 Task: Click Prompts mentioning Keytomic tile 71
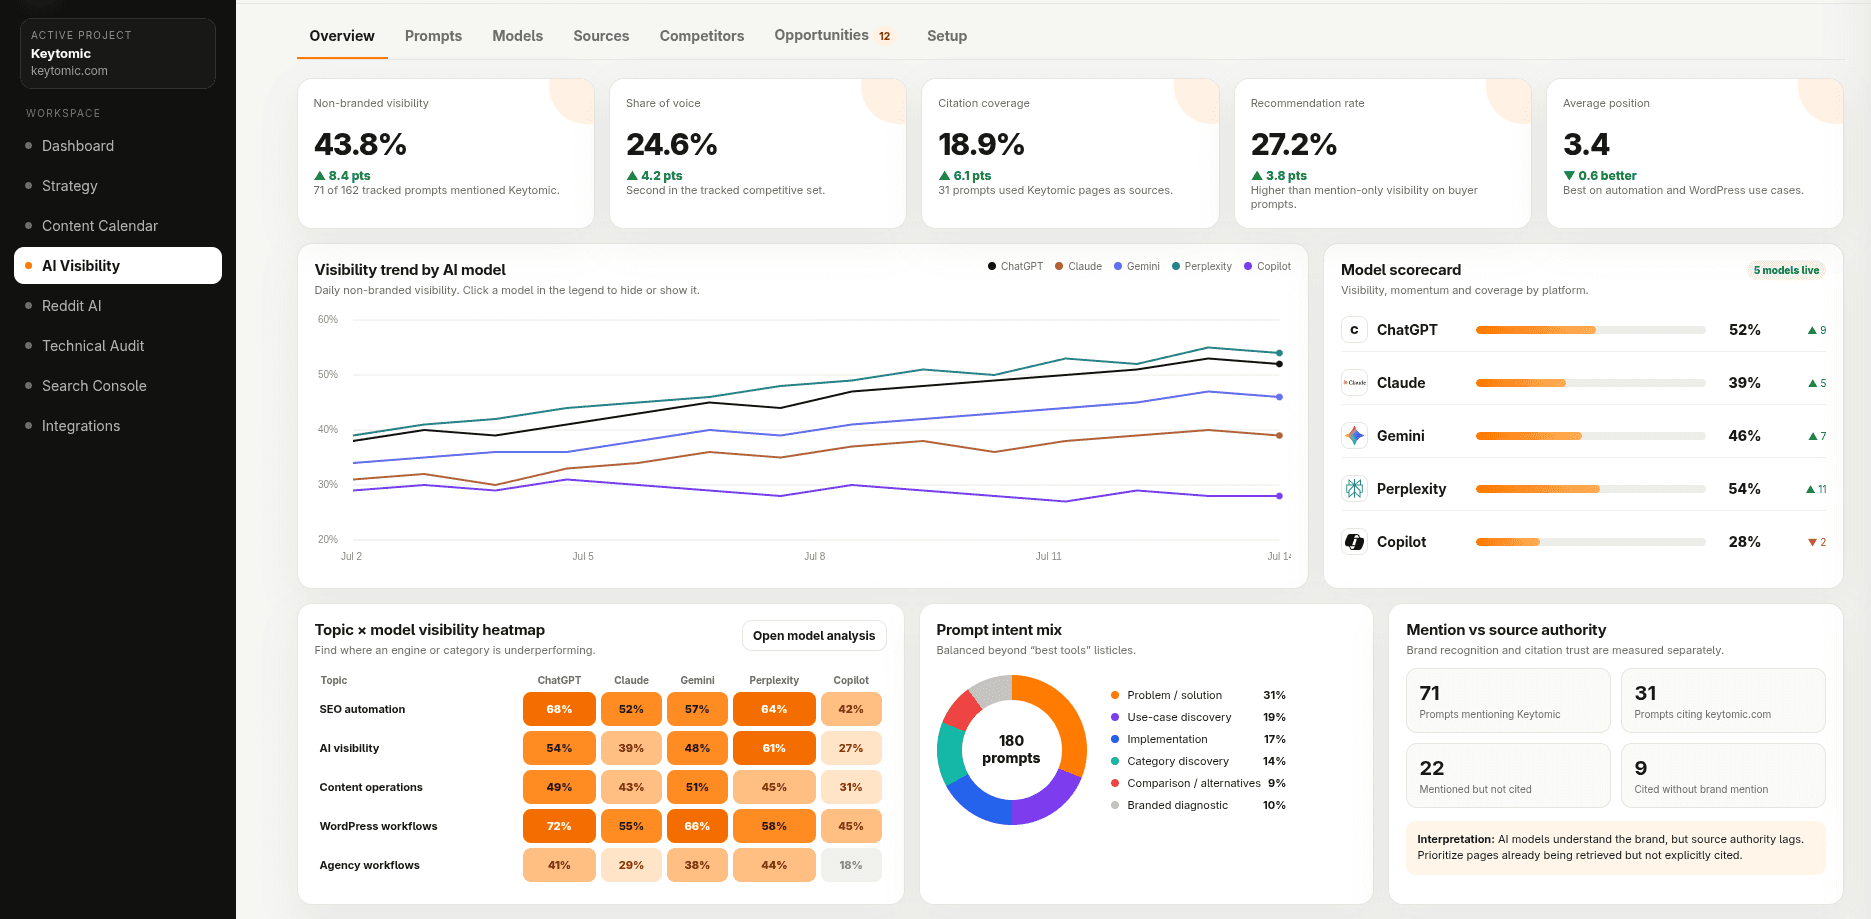click(x=1508, y=700)
